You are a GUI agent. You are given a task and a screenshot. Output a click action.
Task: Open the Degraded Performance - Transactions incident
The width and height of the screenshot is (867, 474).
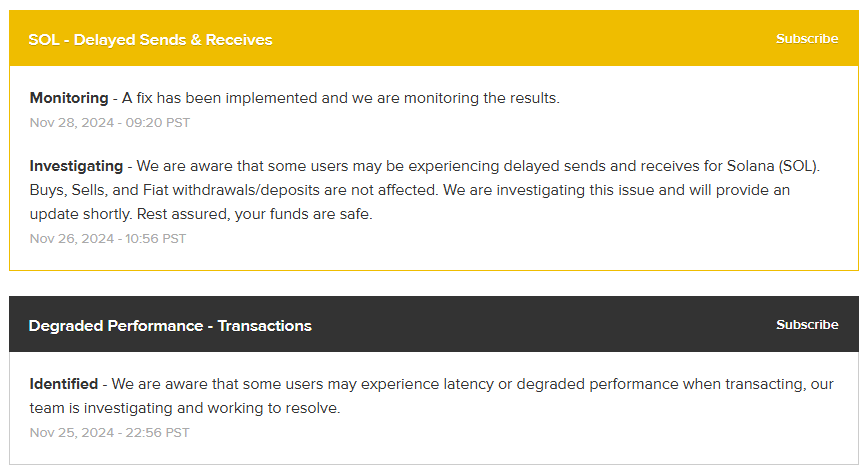pyautogui.click(x=170, y=326)
